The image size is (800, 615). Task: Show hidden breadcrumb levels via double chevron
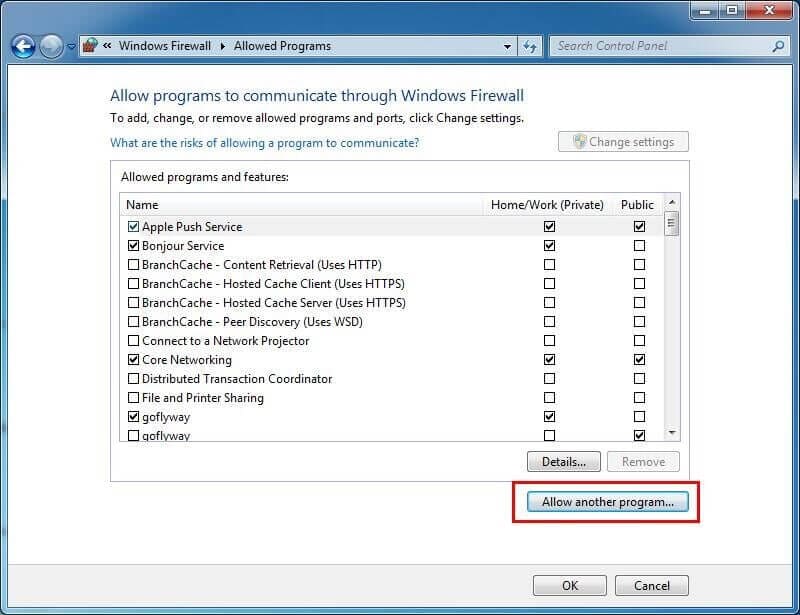click(107, 45)
